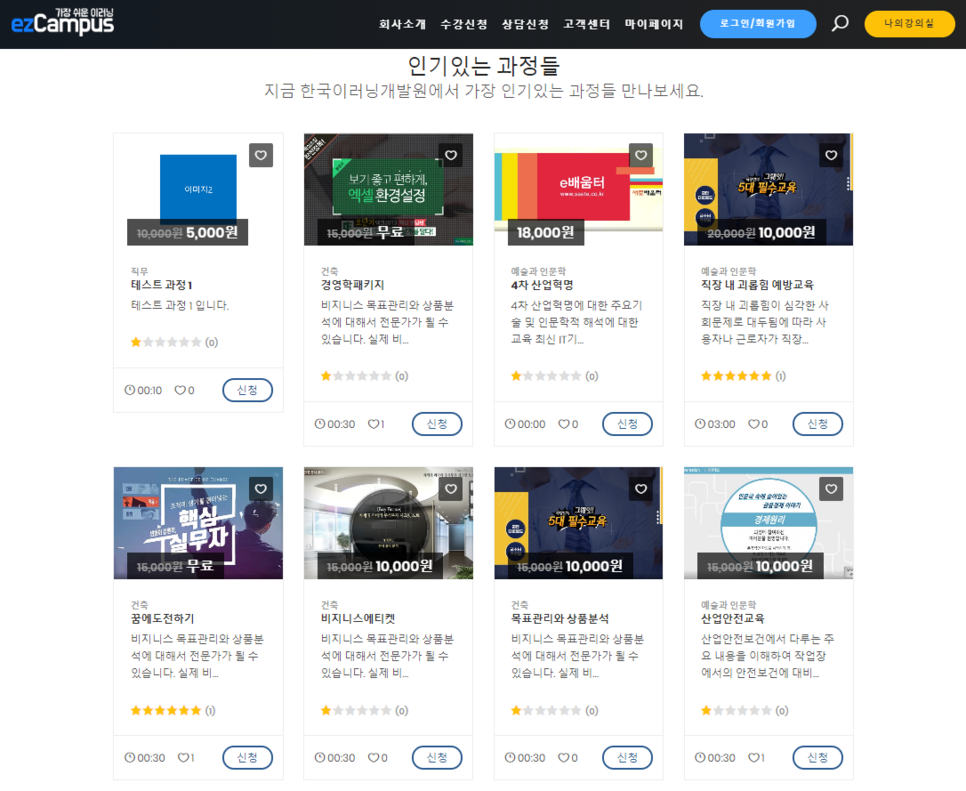Viewport: 966px width, 791px height.
Task: Click the like count heart of 비지니스에티켓
Action: pyautogui.click(x=373, y=758)
